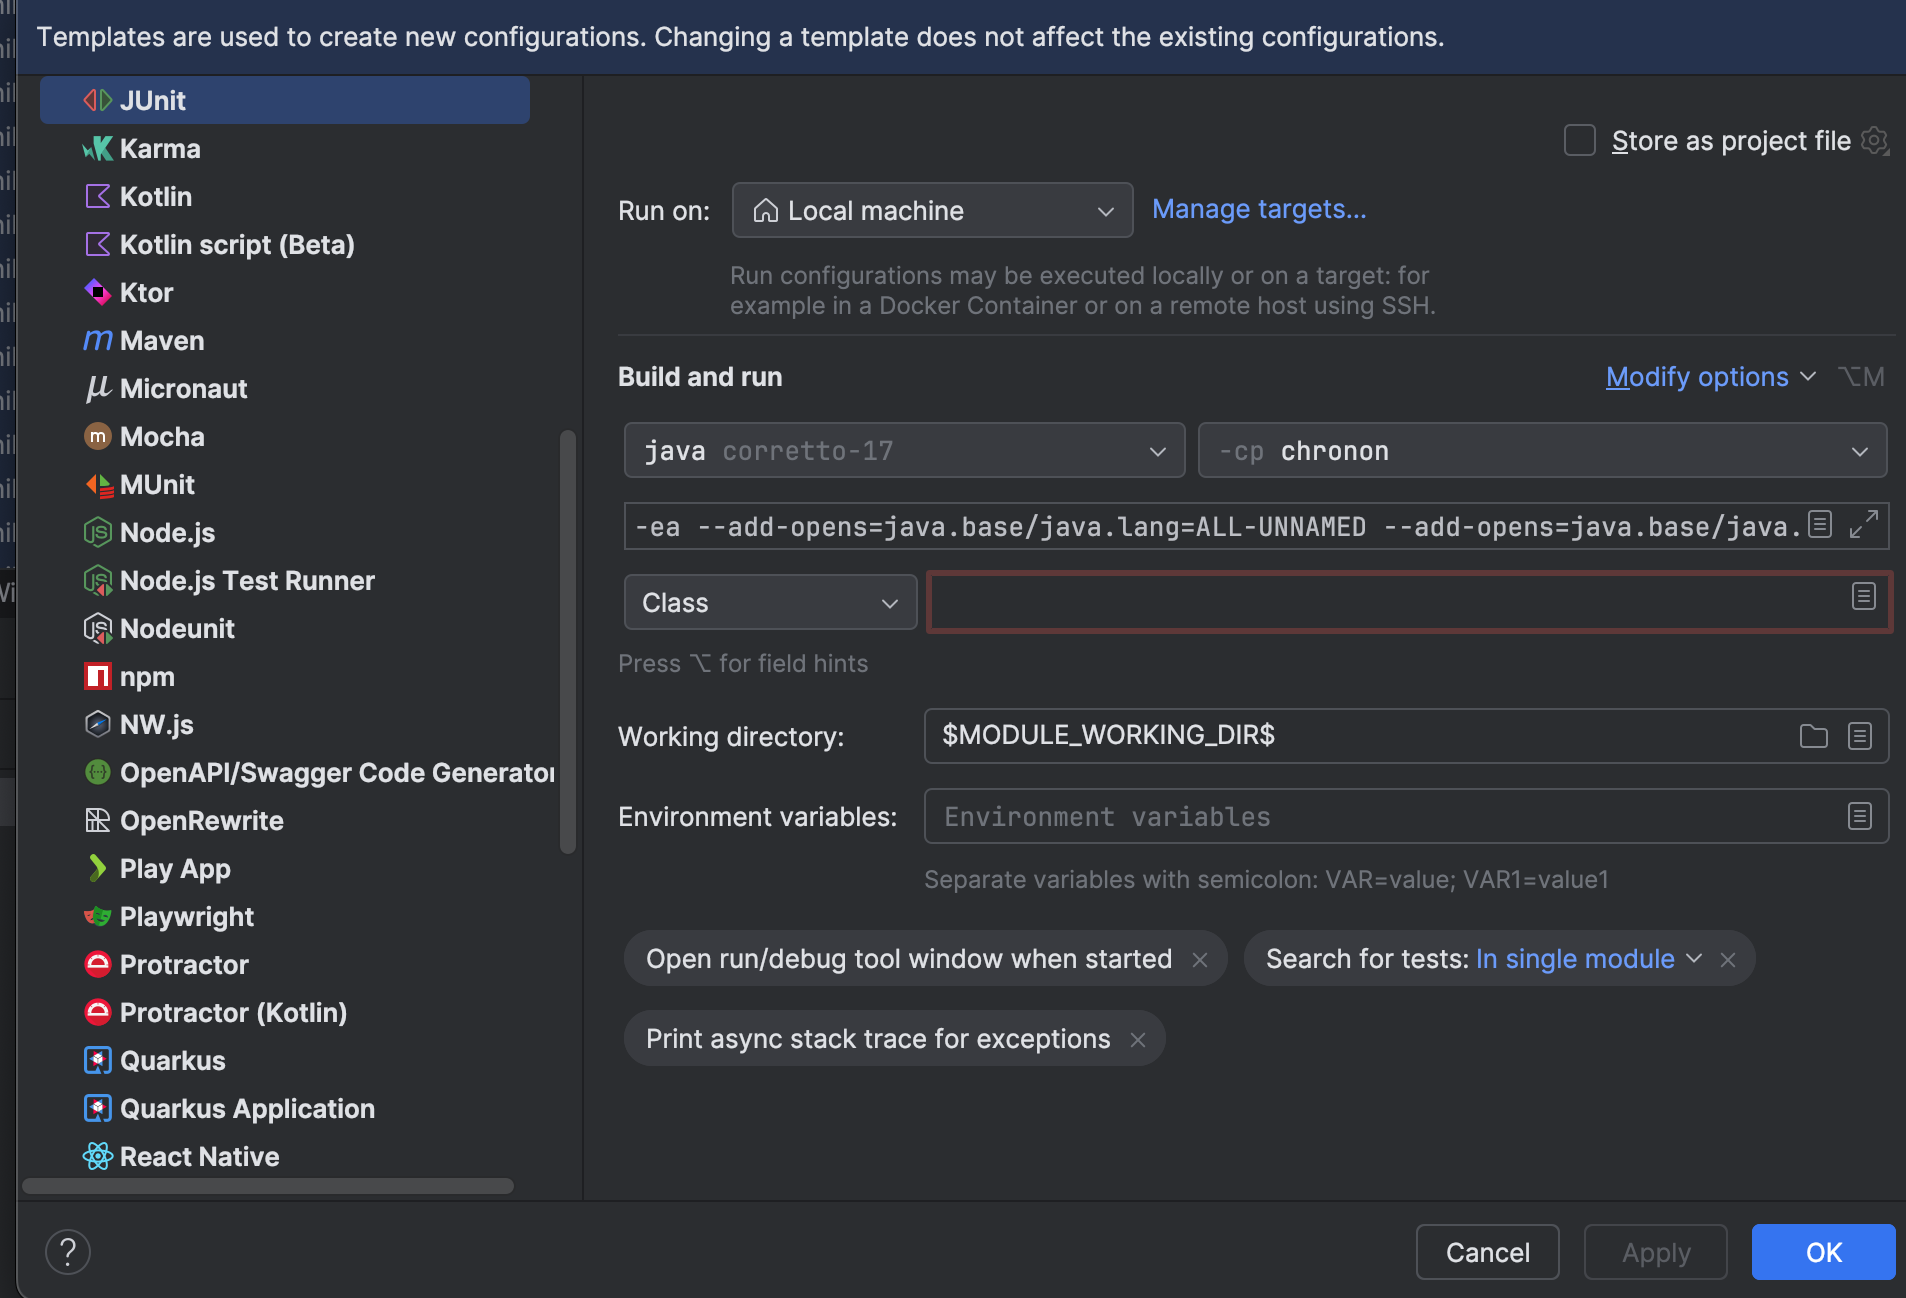Viewport: 1906px width, 1298px height.
Task: Click the Quarkus Application icon
Action: pyautogui.click(x=97, y=1108)
